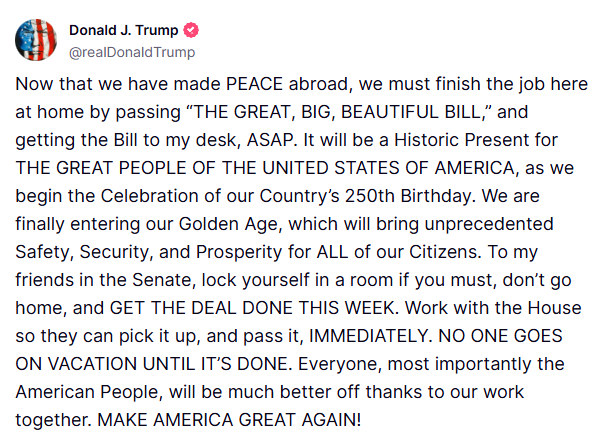Screen dimensions: 603x437
Task: Click the text "UNITED STATES OF AMERICA"
Action: click(388, 168)
